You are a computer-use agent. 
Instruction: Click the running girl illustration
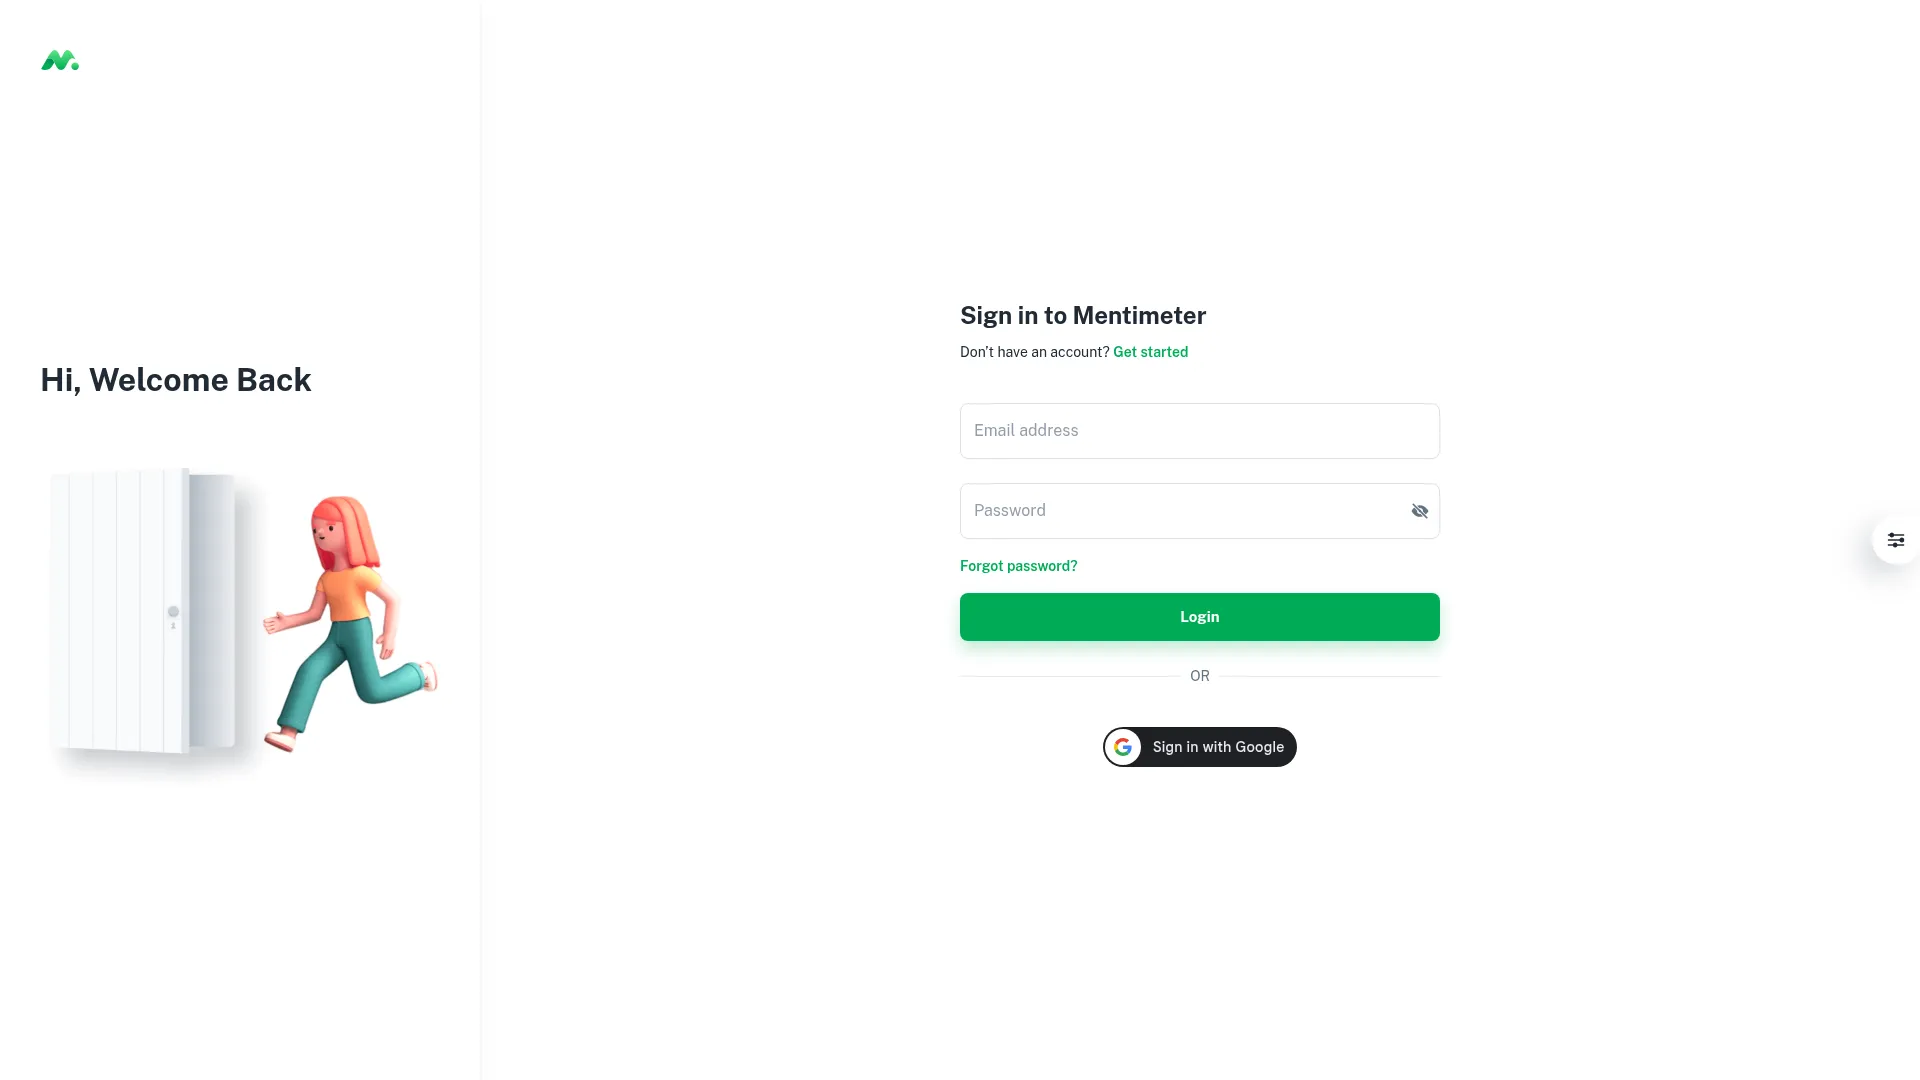(350, 622)
